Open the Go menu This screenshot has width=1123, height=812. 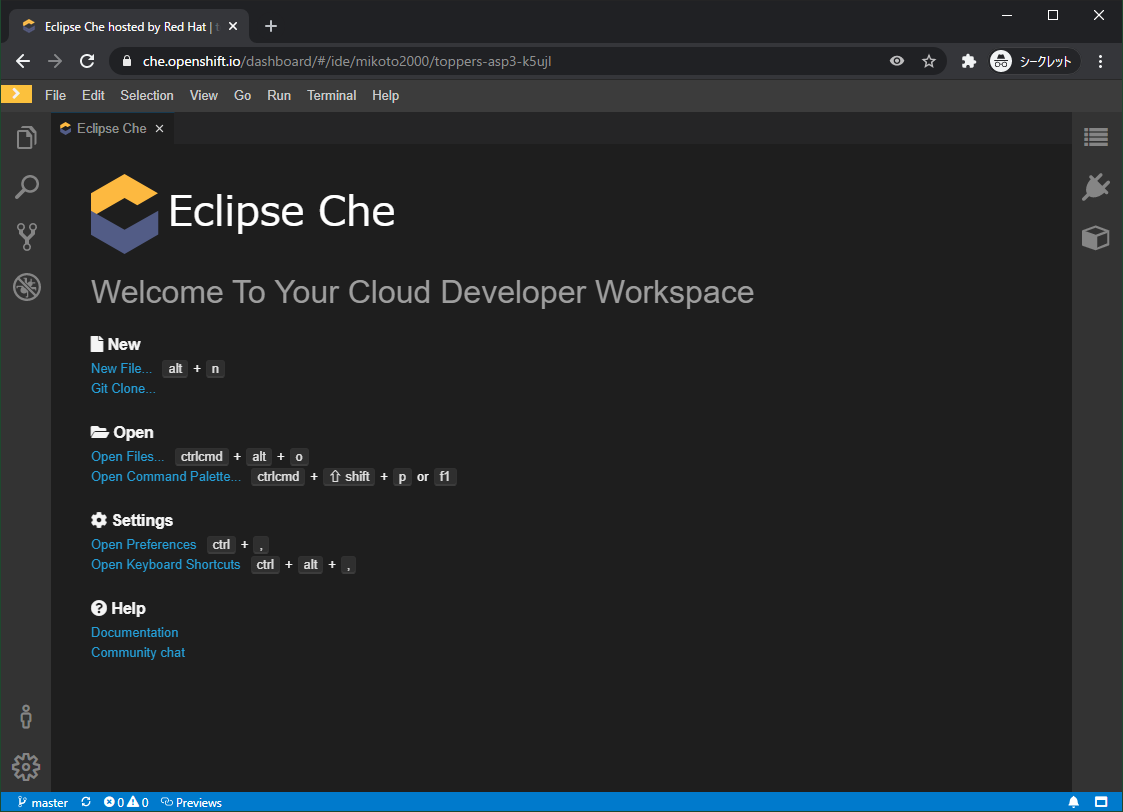point(242,95)
